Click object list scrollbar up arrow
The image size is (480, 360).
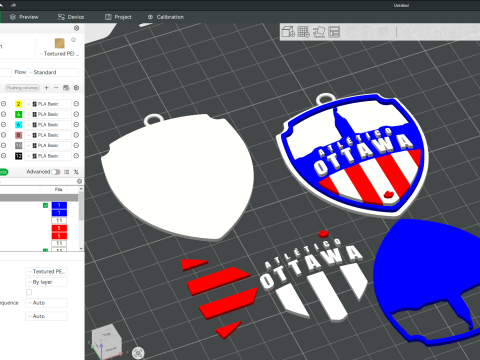pos(81,189)
